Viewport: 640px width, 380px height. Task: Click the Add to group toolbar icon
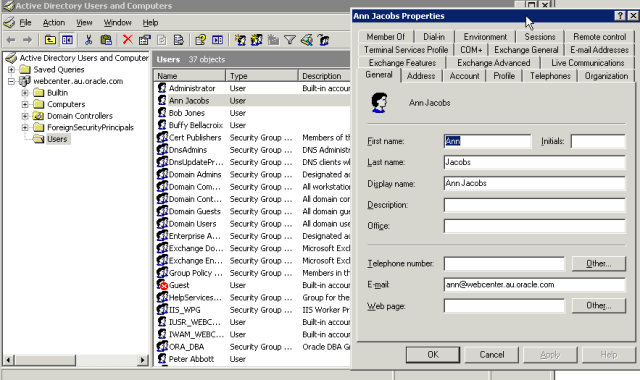(324, 40)
